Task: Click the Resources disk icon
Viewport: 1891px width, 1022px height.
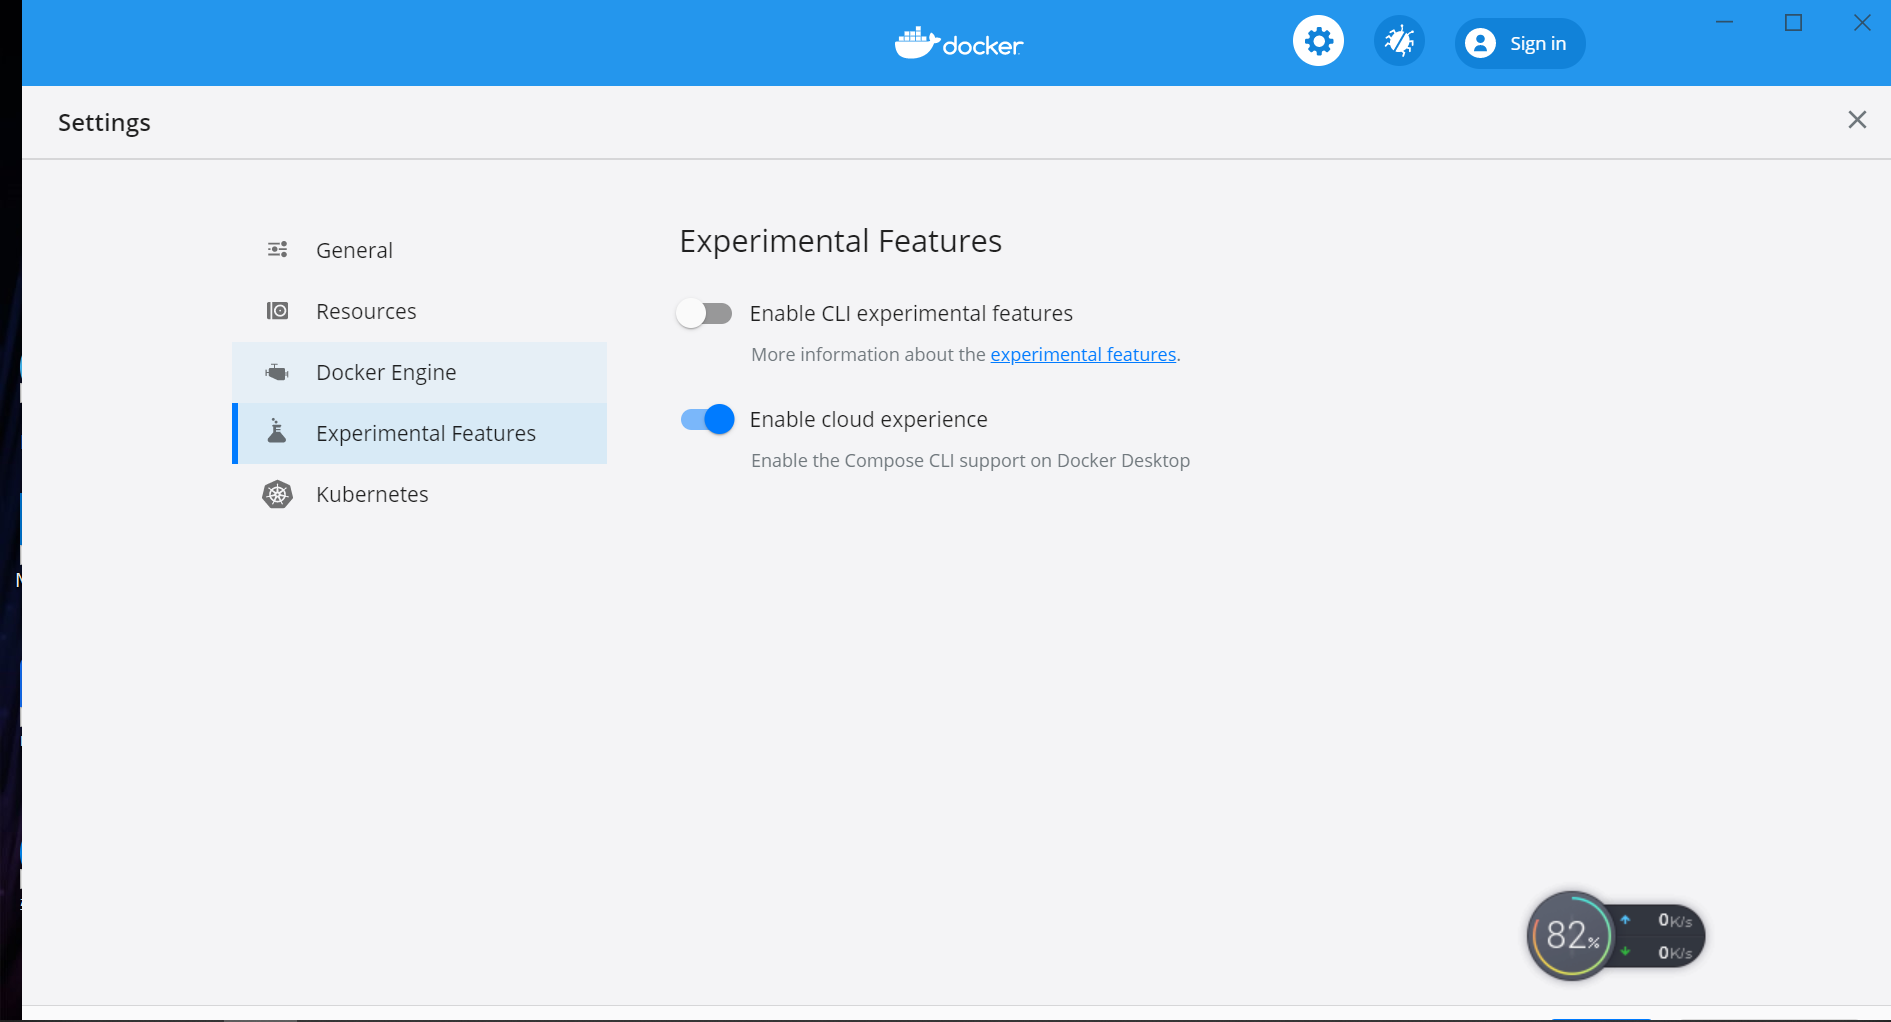Action: tap(277, 311)
